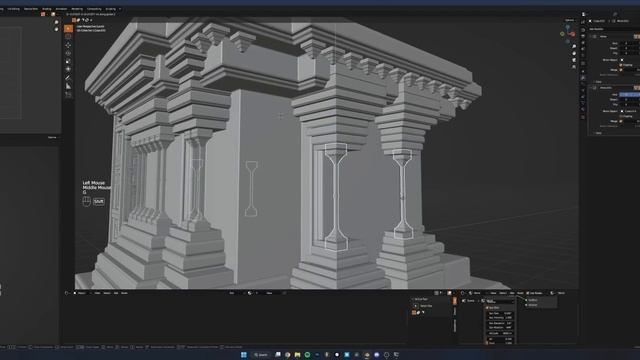Click the viewport pan hand gizmo
Viewport: 640px width, 360px height.
click(x=574, y=53)
